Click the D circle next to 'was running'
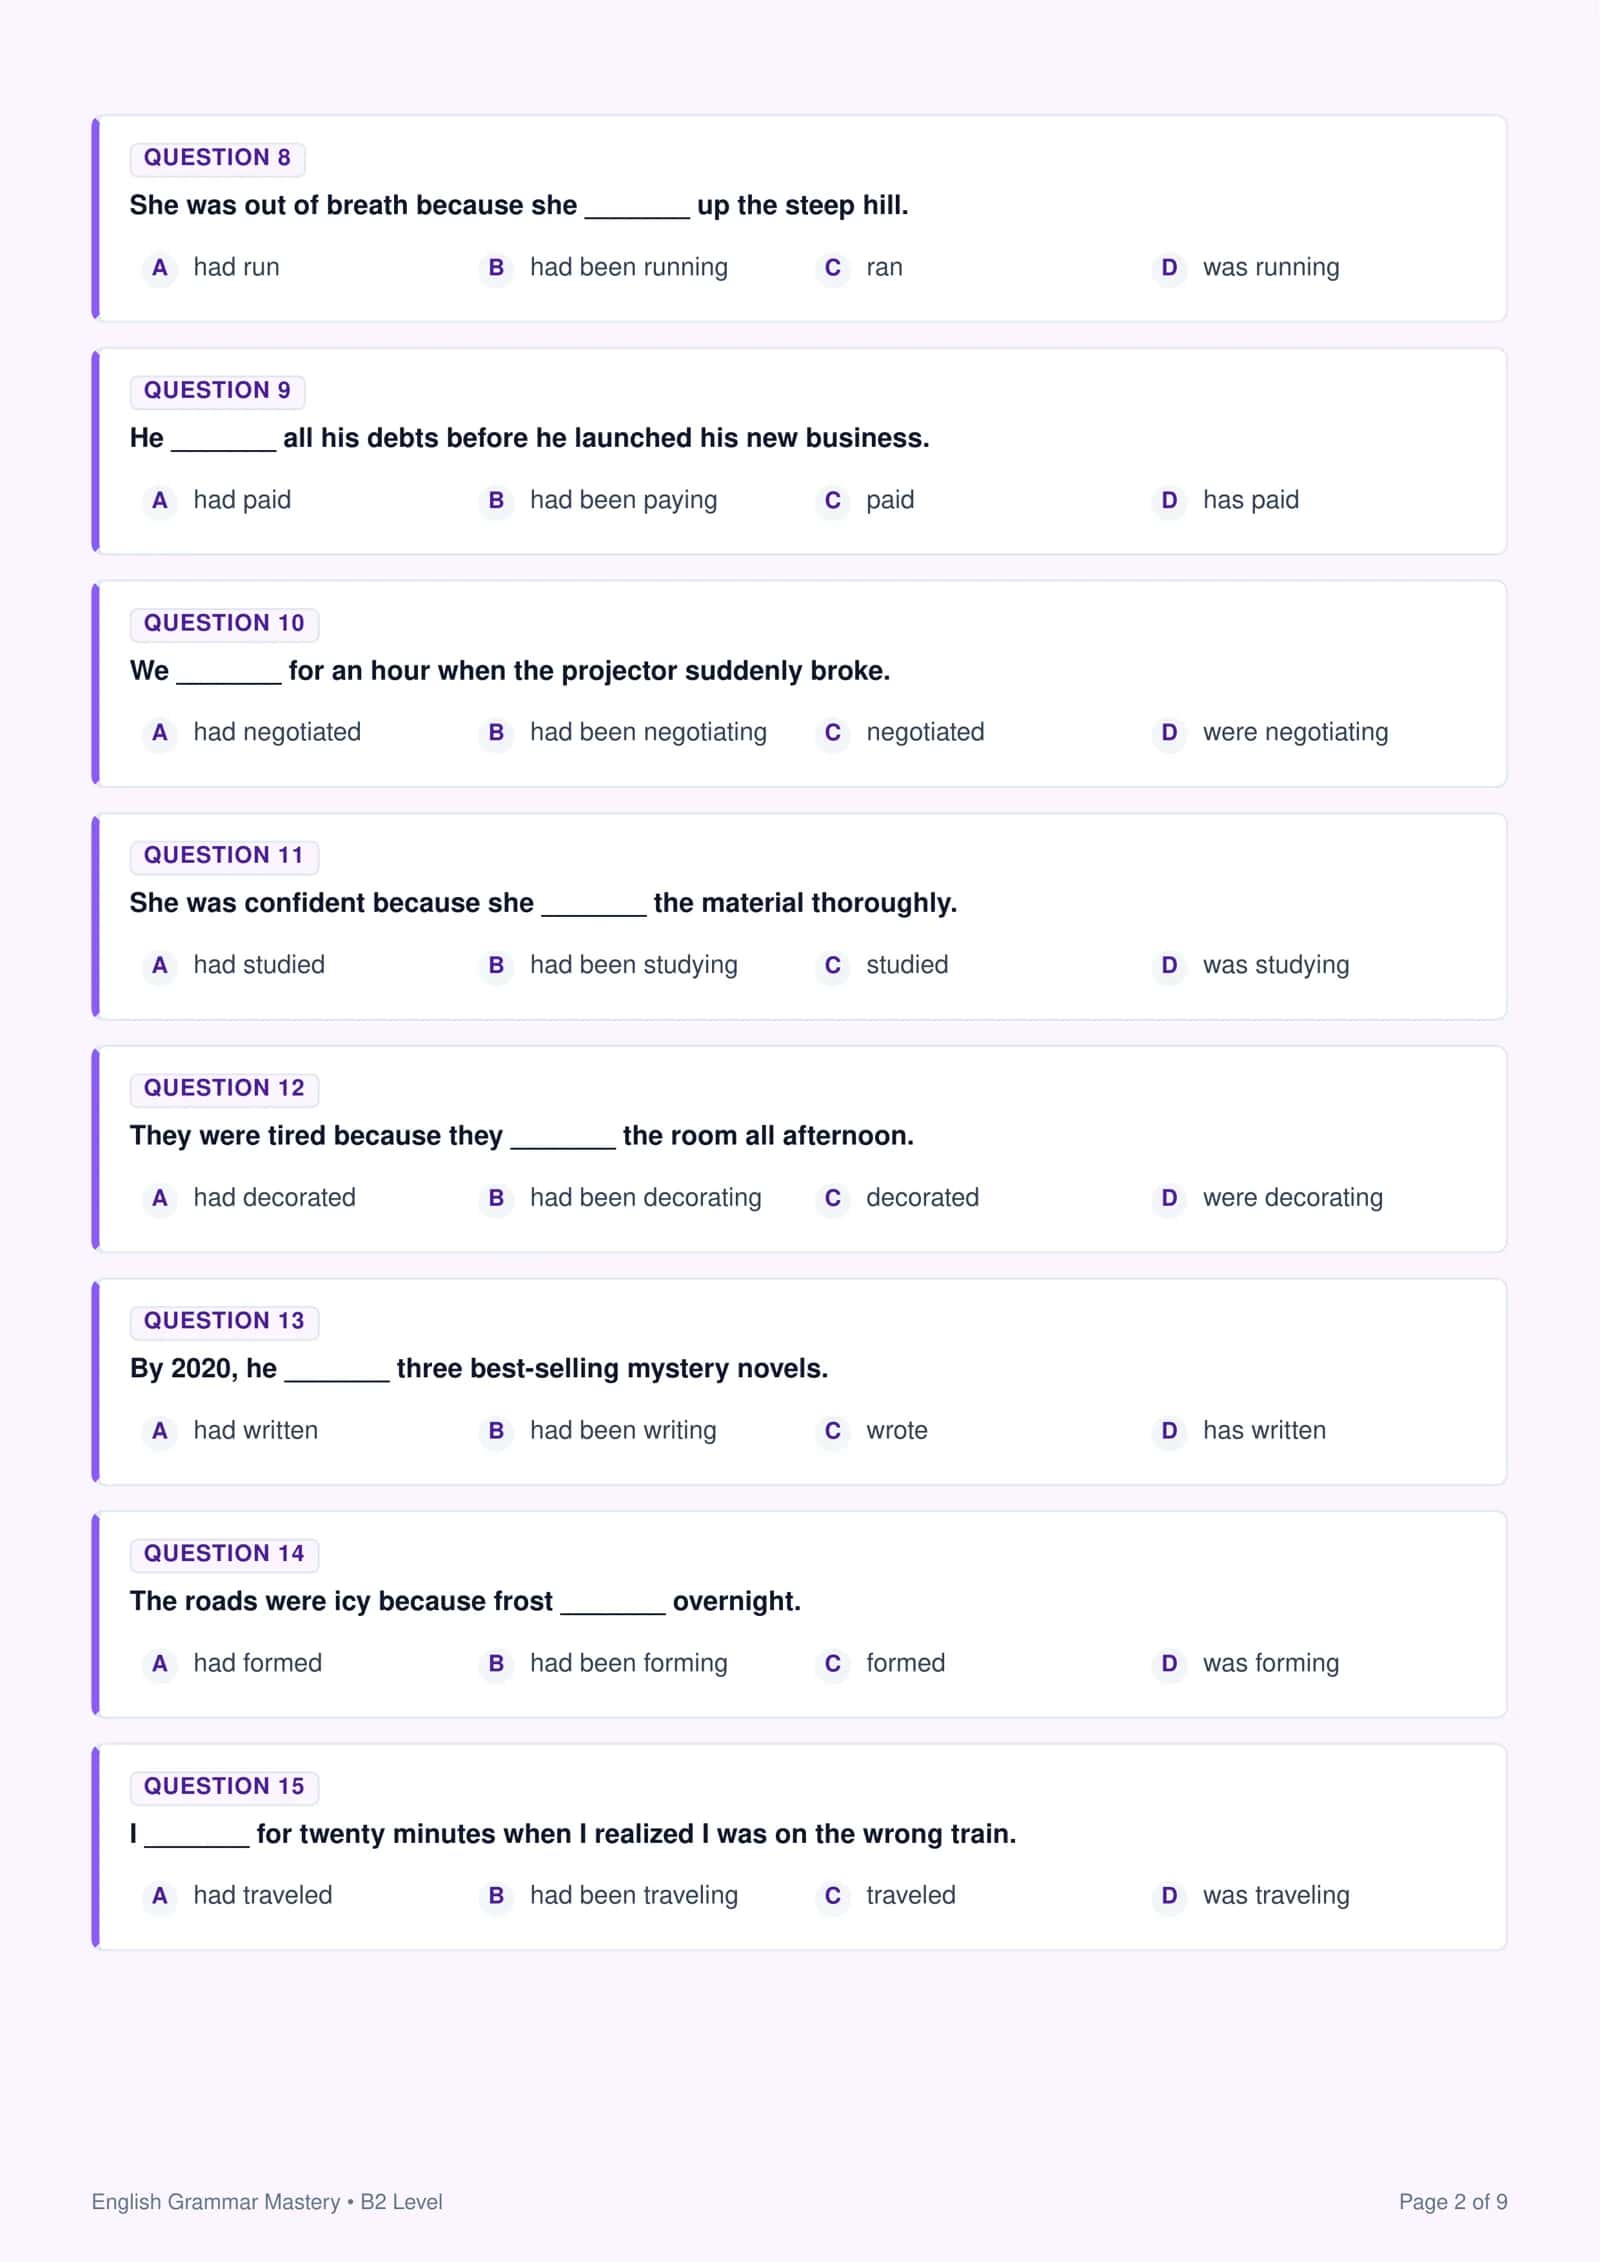1600x2262 pixels. pos(1169,267)
